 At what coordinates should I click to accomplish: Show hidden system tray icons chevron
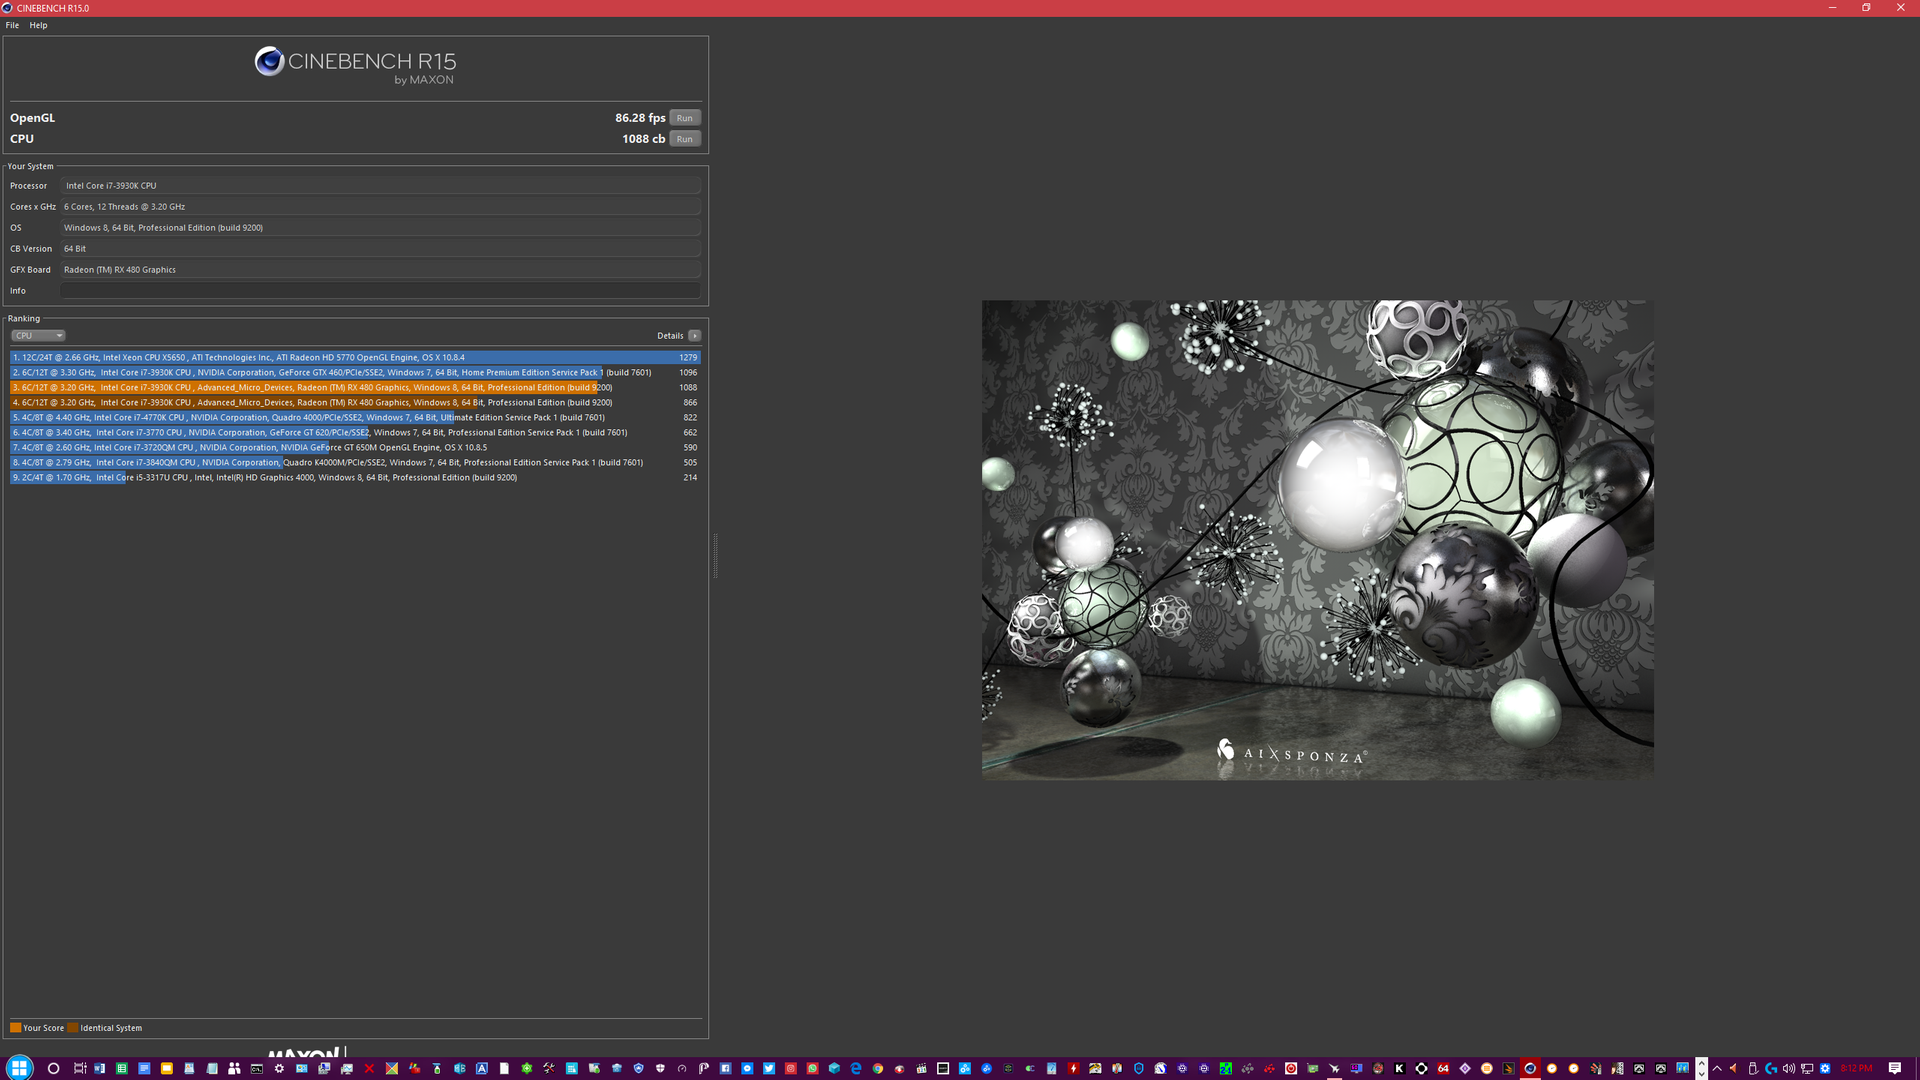click(1717, 1068)
